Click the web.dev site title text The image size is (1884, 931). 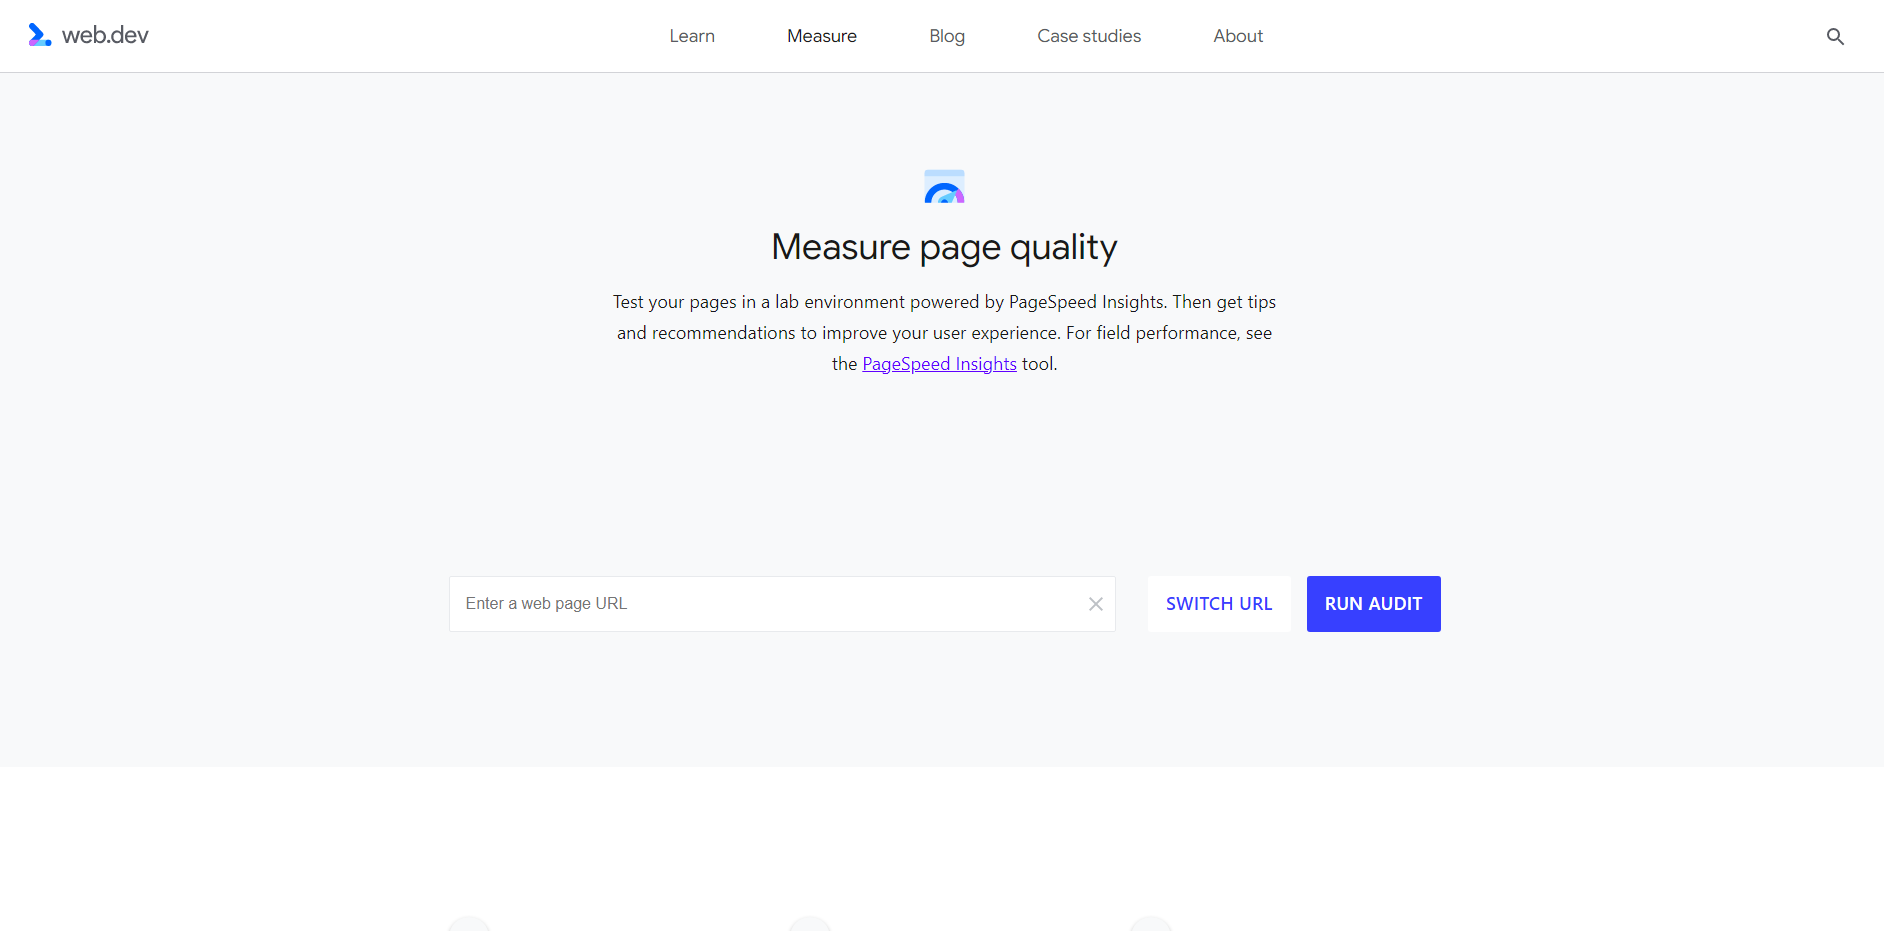(x=105, y=35)
